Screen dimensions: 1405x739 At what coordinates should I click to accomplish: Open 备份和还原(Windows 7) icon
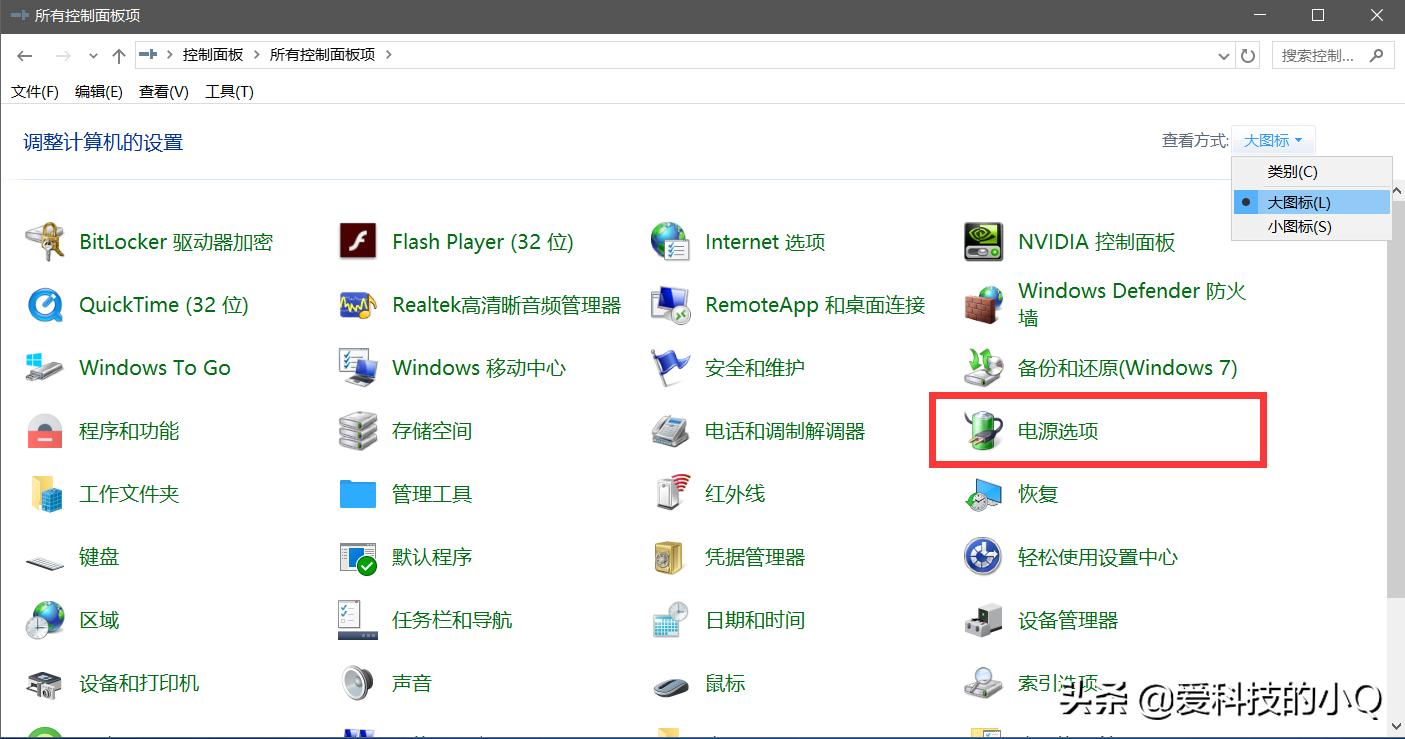coord(983,368)
